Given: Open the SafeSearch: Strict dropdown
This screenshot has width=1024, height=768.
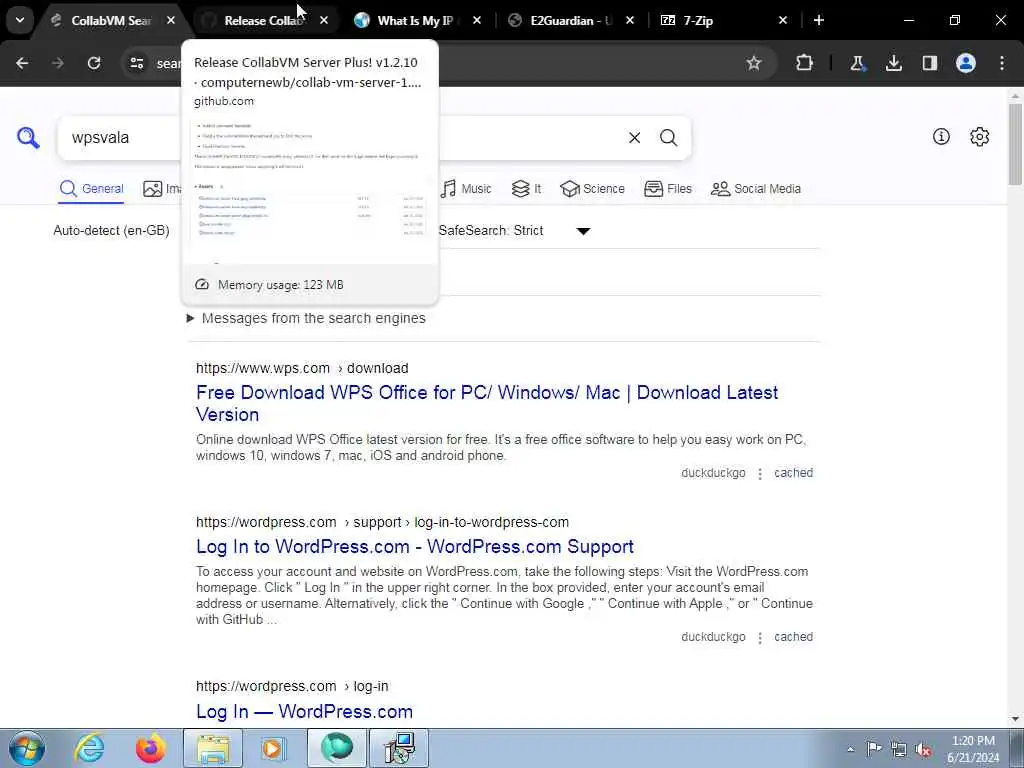Looking at the screenshot, I should click(515, 231).
